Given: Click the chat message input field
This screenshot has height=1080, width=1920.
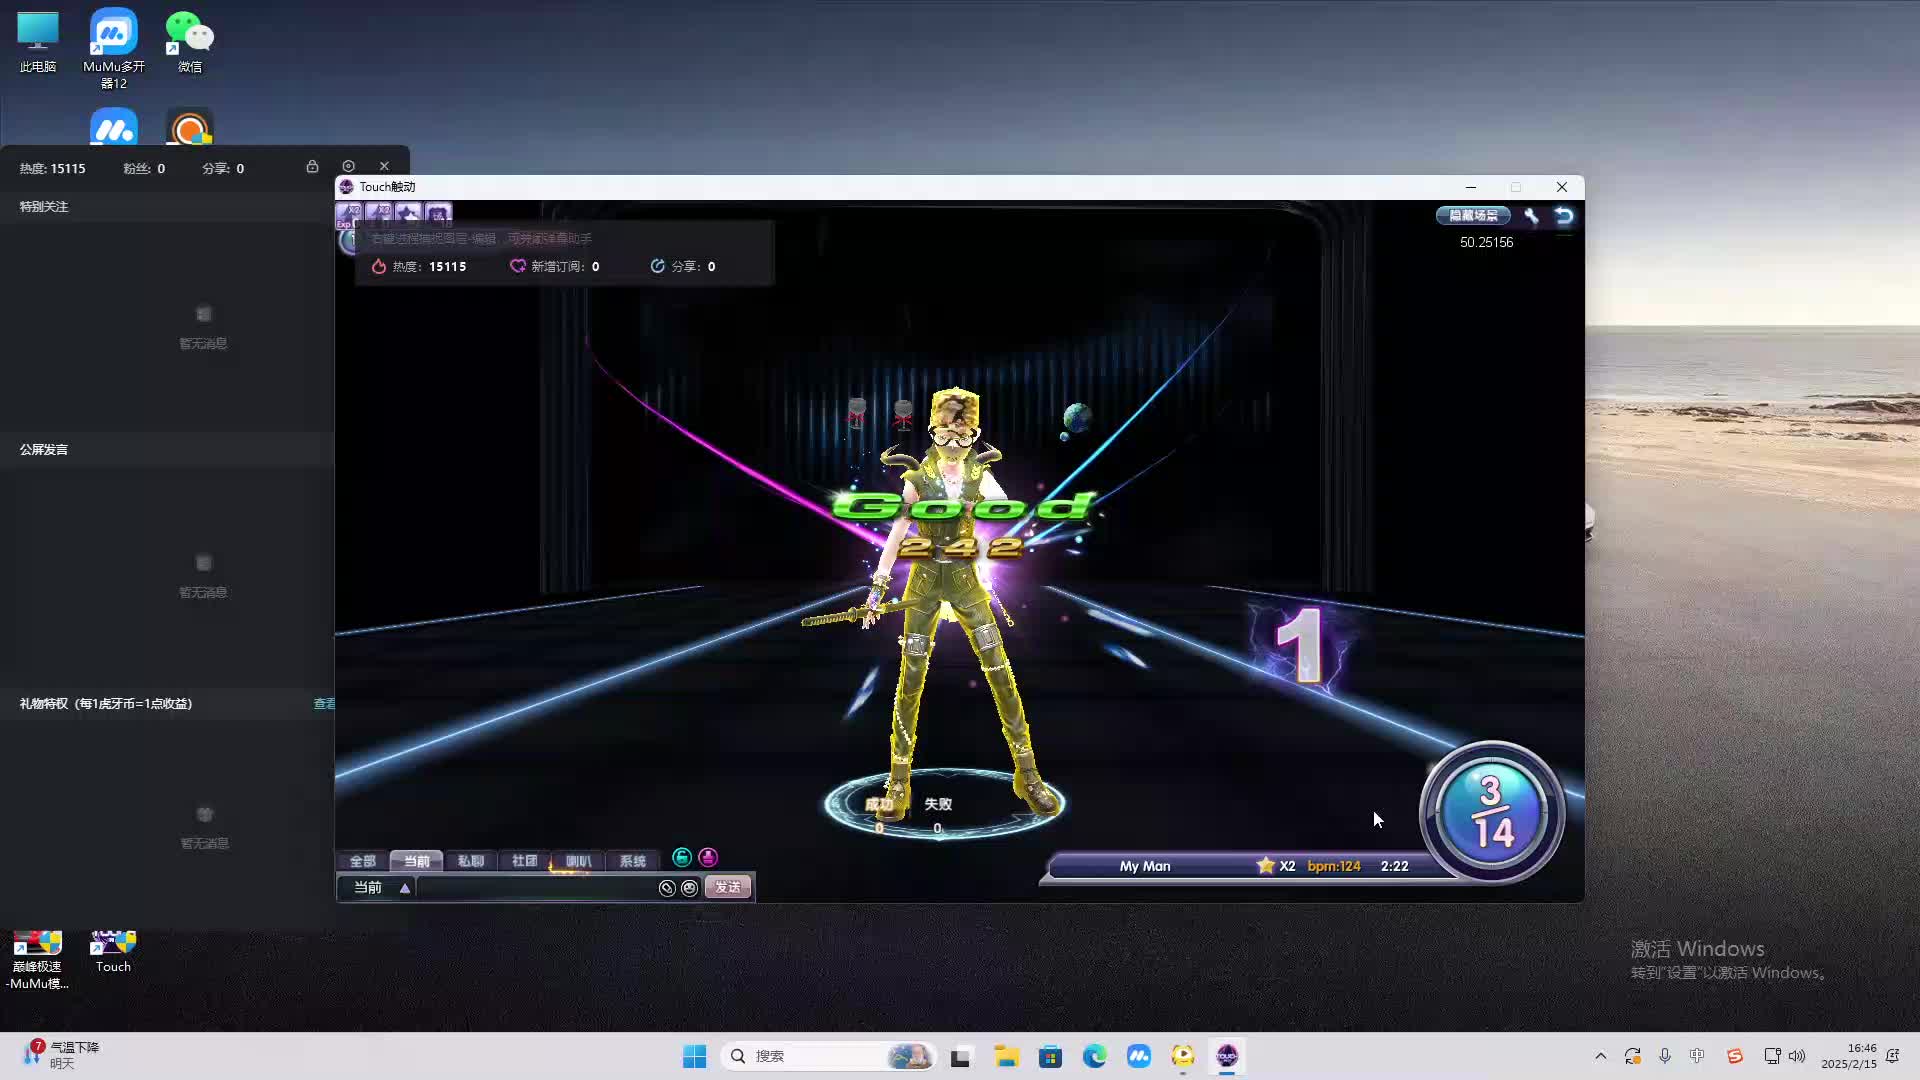Looking at the screenshot, I should [x=535, y=888].
